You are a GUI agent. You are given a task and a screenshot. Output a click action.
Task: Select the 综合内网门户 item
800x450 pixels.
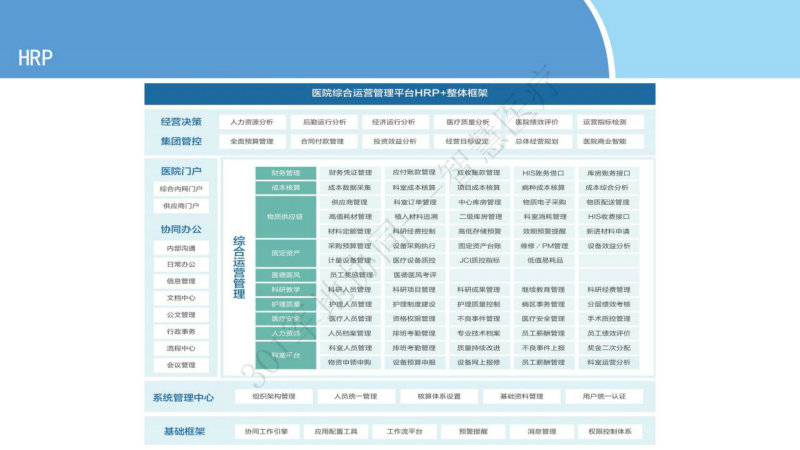click(x=181, y=189)
